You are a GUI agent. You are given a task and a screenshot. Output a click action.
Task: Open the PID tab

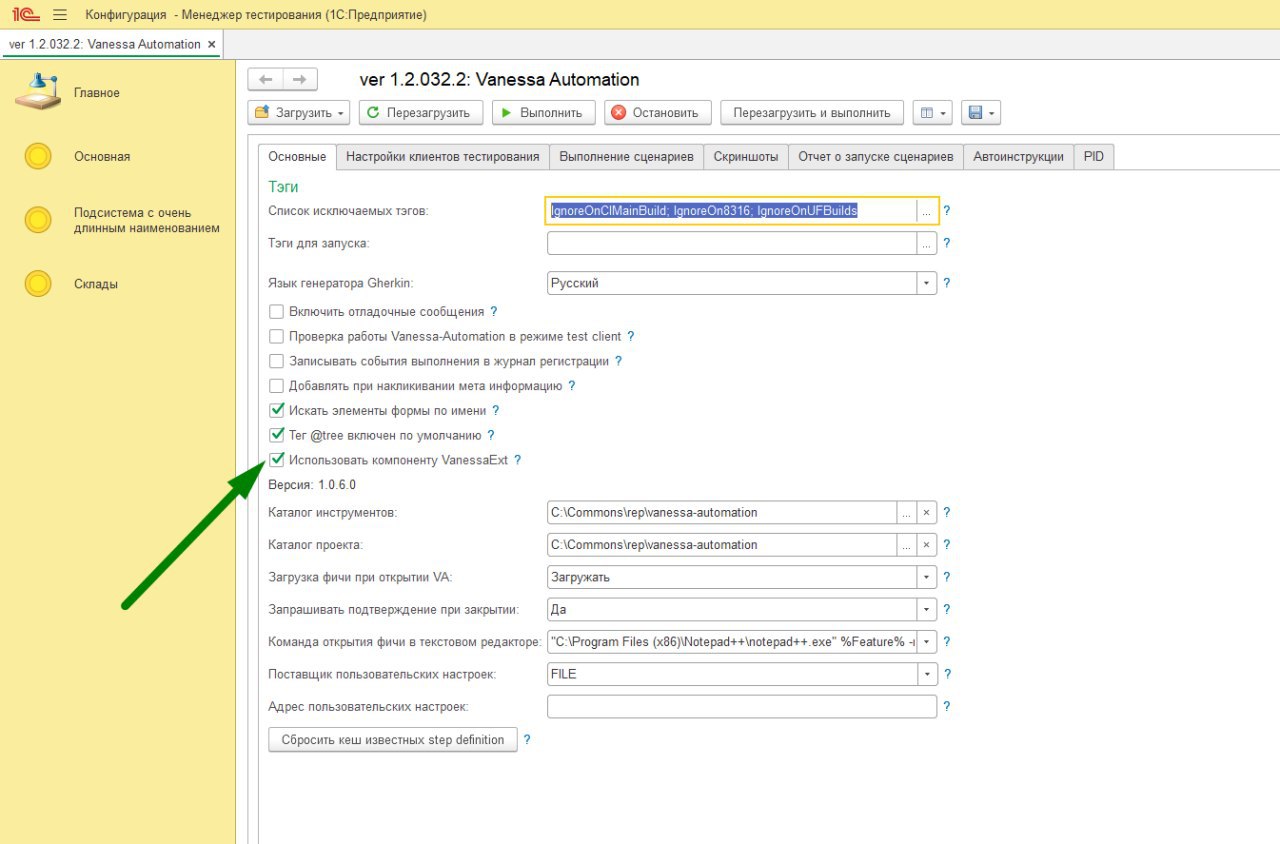[x=1094, y=157]
